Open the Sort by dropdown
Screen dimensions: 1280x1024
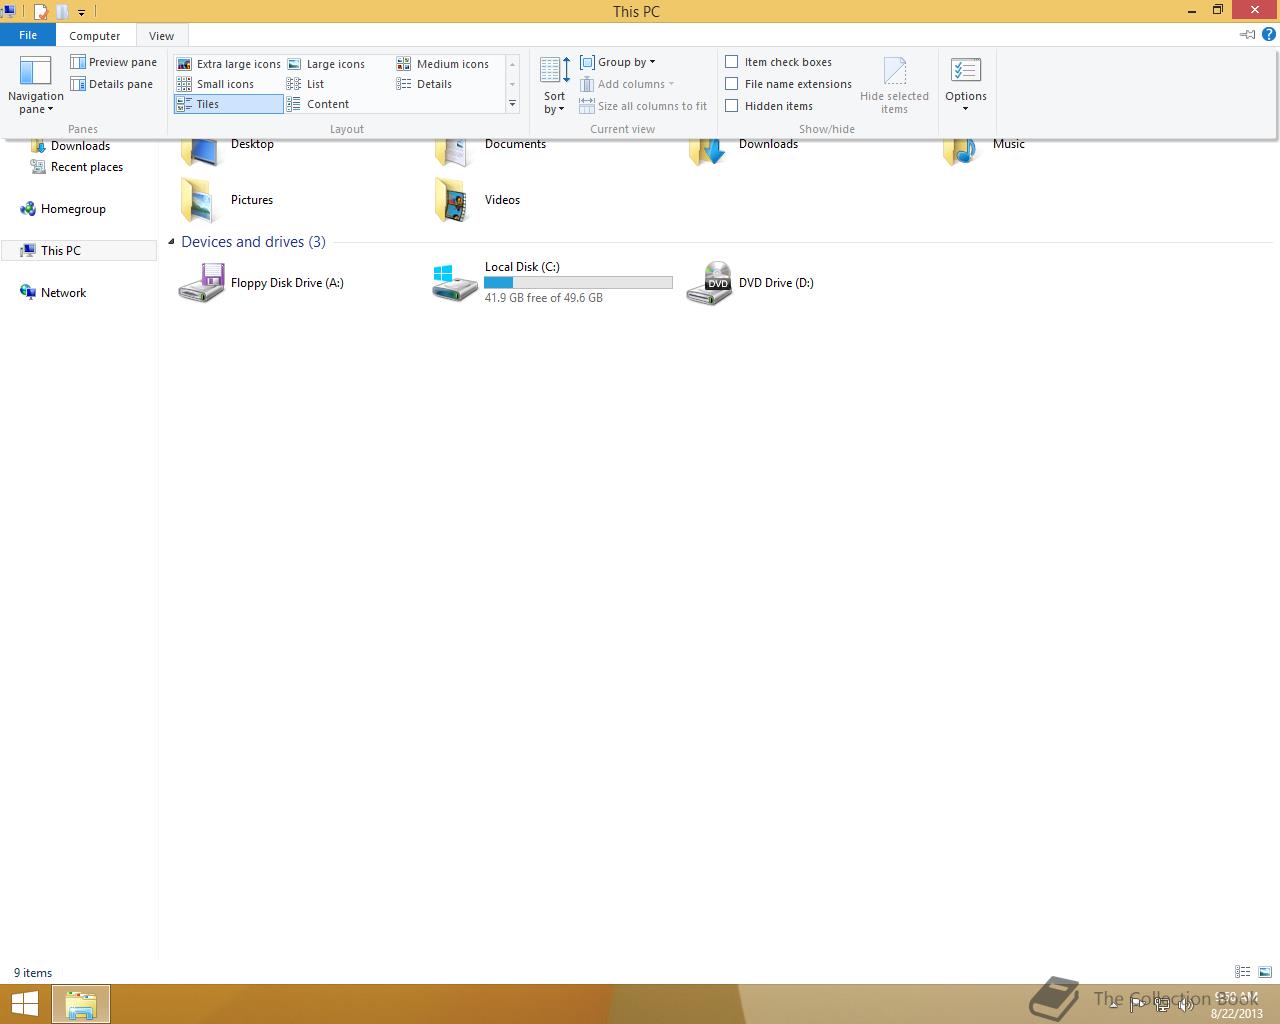(554, 85)
